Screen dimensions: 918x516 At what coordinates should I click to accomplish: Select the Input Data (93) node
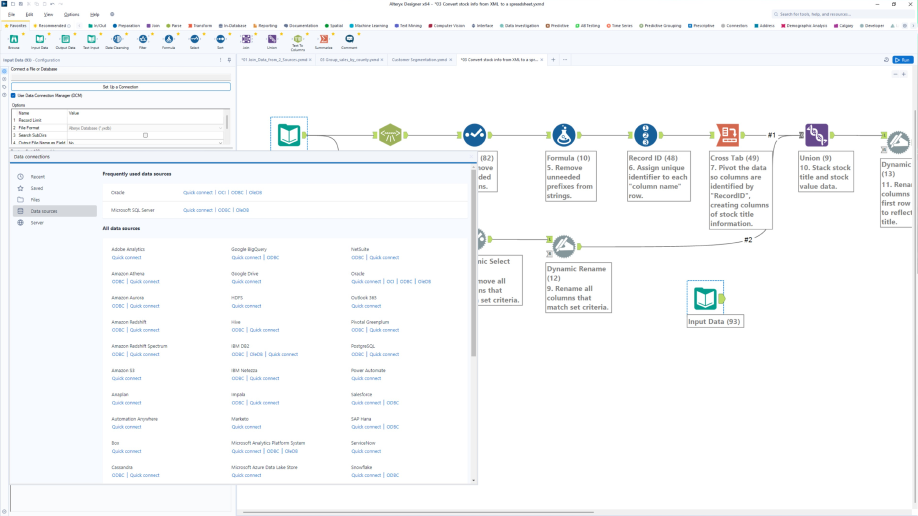point(705,298)
